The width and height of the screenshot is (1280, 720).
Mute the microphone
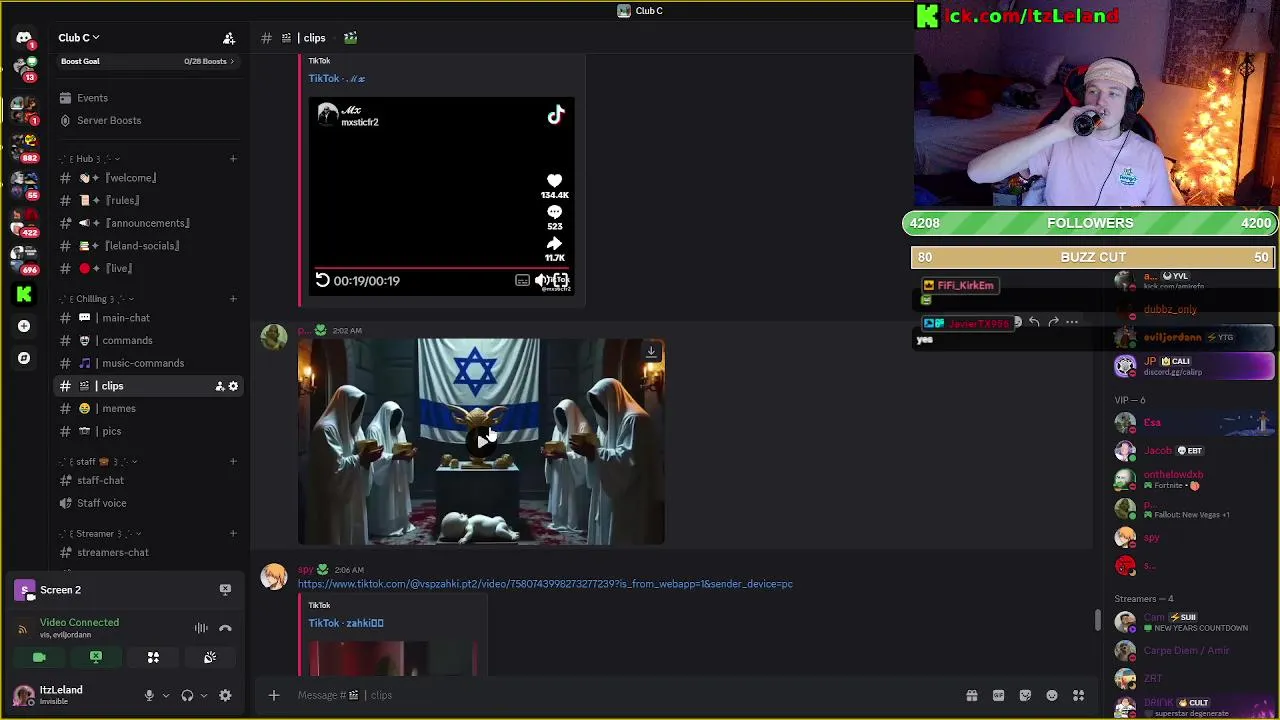(x=149, y=695)
